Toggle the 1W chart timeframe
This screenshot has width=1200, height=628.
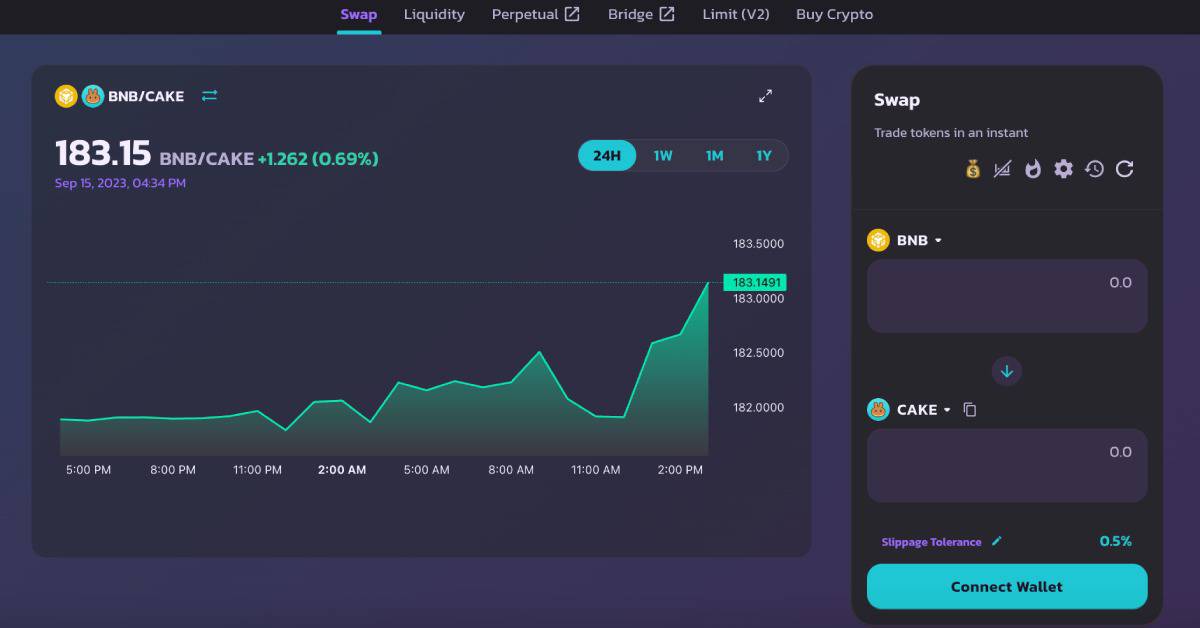coord(661,156)
